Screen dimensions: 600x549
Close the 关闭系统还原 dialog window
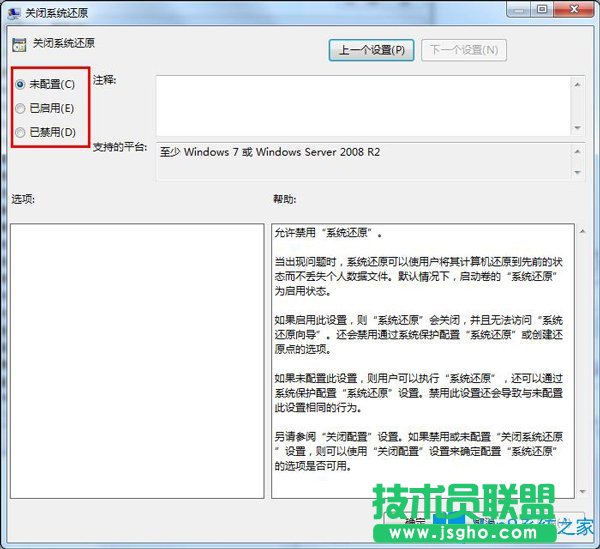coord(574,10)
